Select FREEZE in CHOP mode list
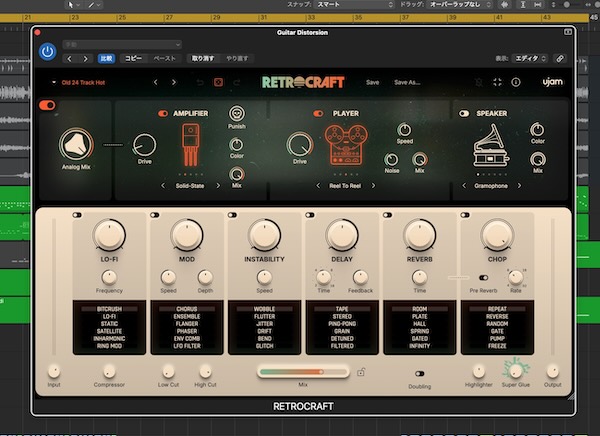 coord(497,346)
